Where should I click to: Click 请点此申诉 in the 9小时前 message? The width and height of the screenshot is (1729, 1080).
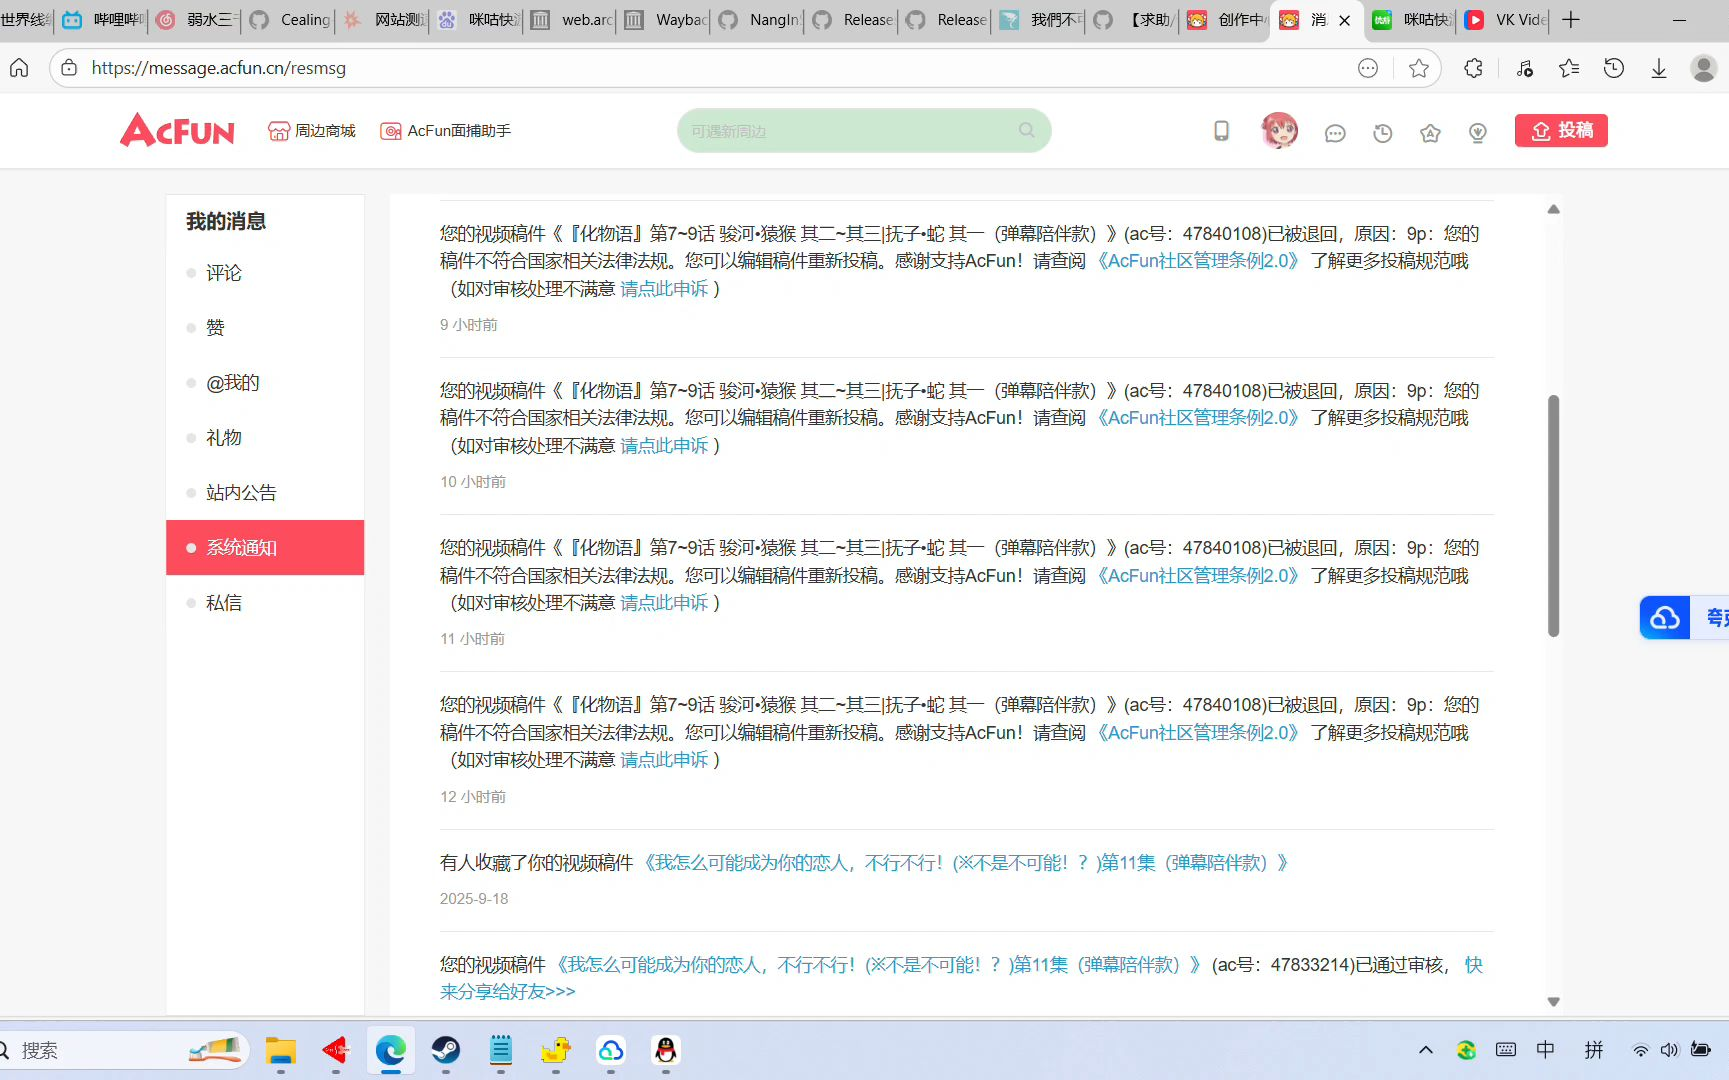tap(664, 289)
